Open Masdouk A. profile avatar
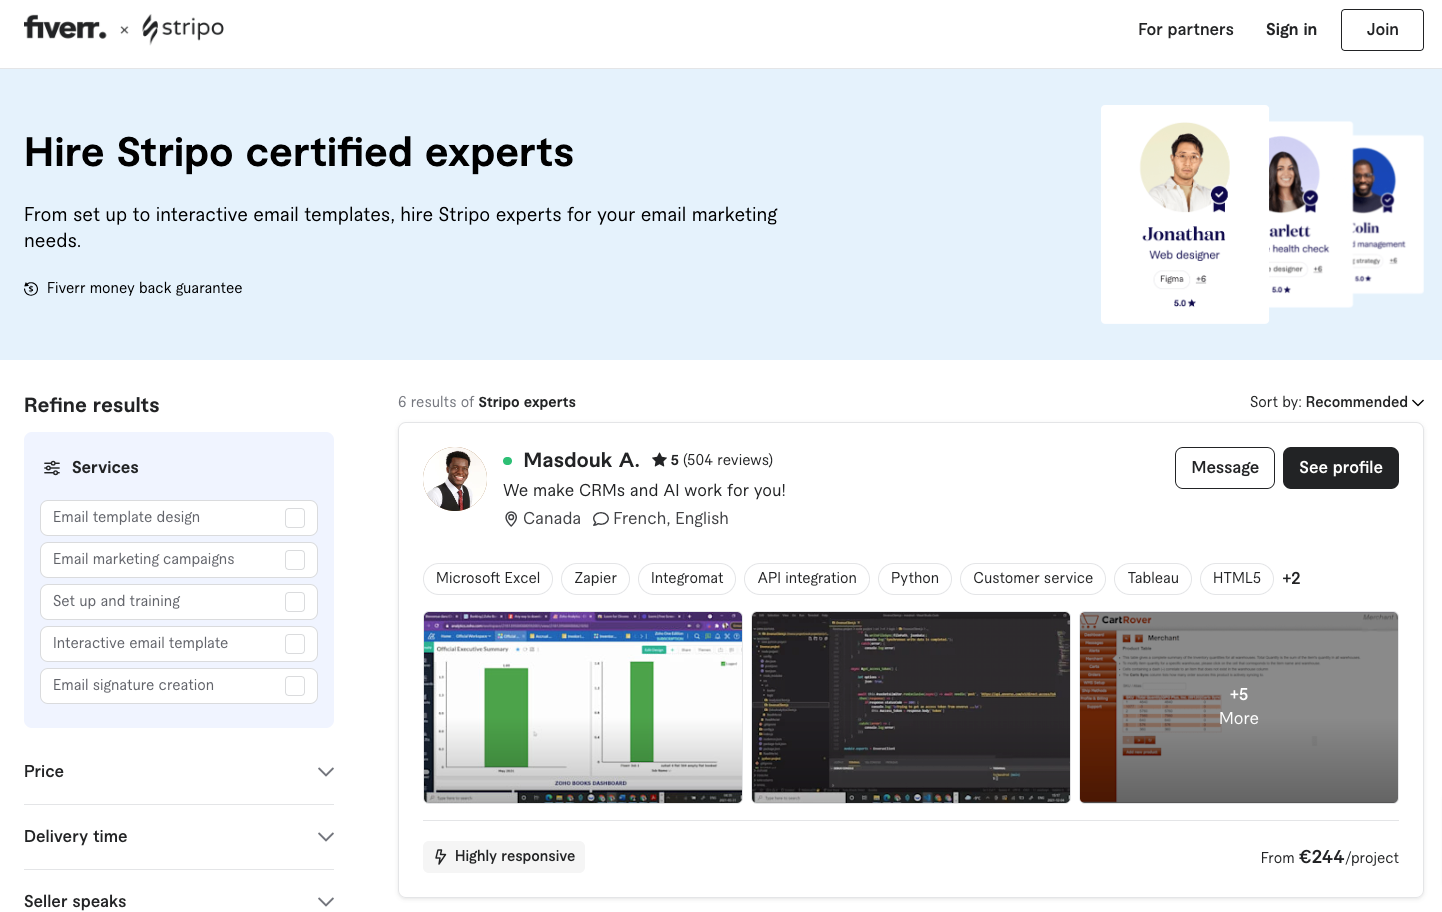Viewport: 1442px width, 912px height. point(455,479)
